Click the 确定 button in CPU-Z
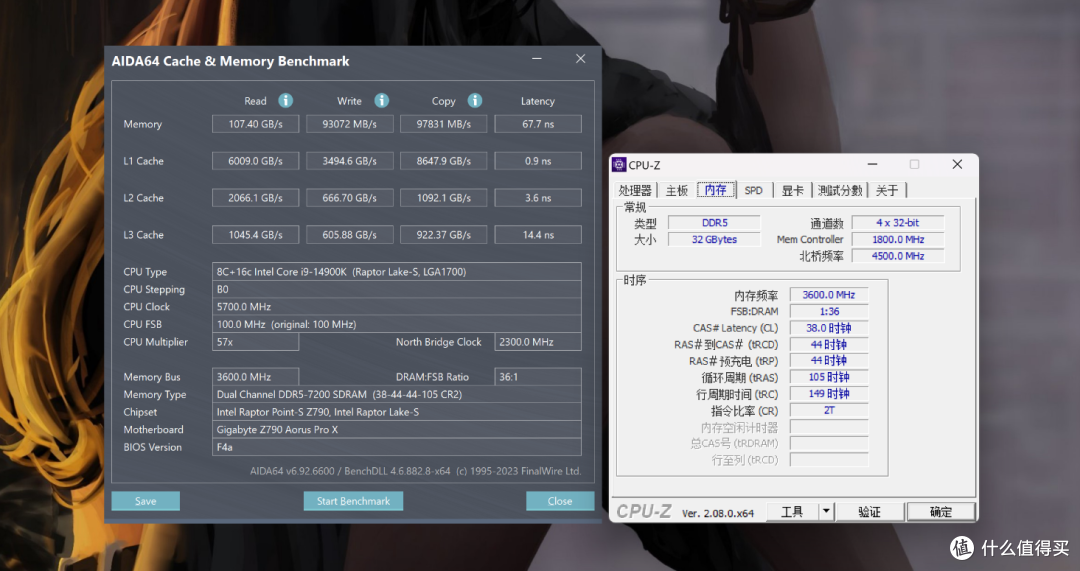This screenshot has width=1080, height=571. tap(941, 512)
